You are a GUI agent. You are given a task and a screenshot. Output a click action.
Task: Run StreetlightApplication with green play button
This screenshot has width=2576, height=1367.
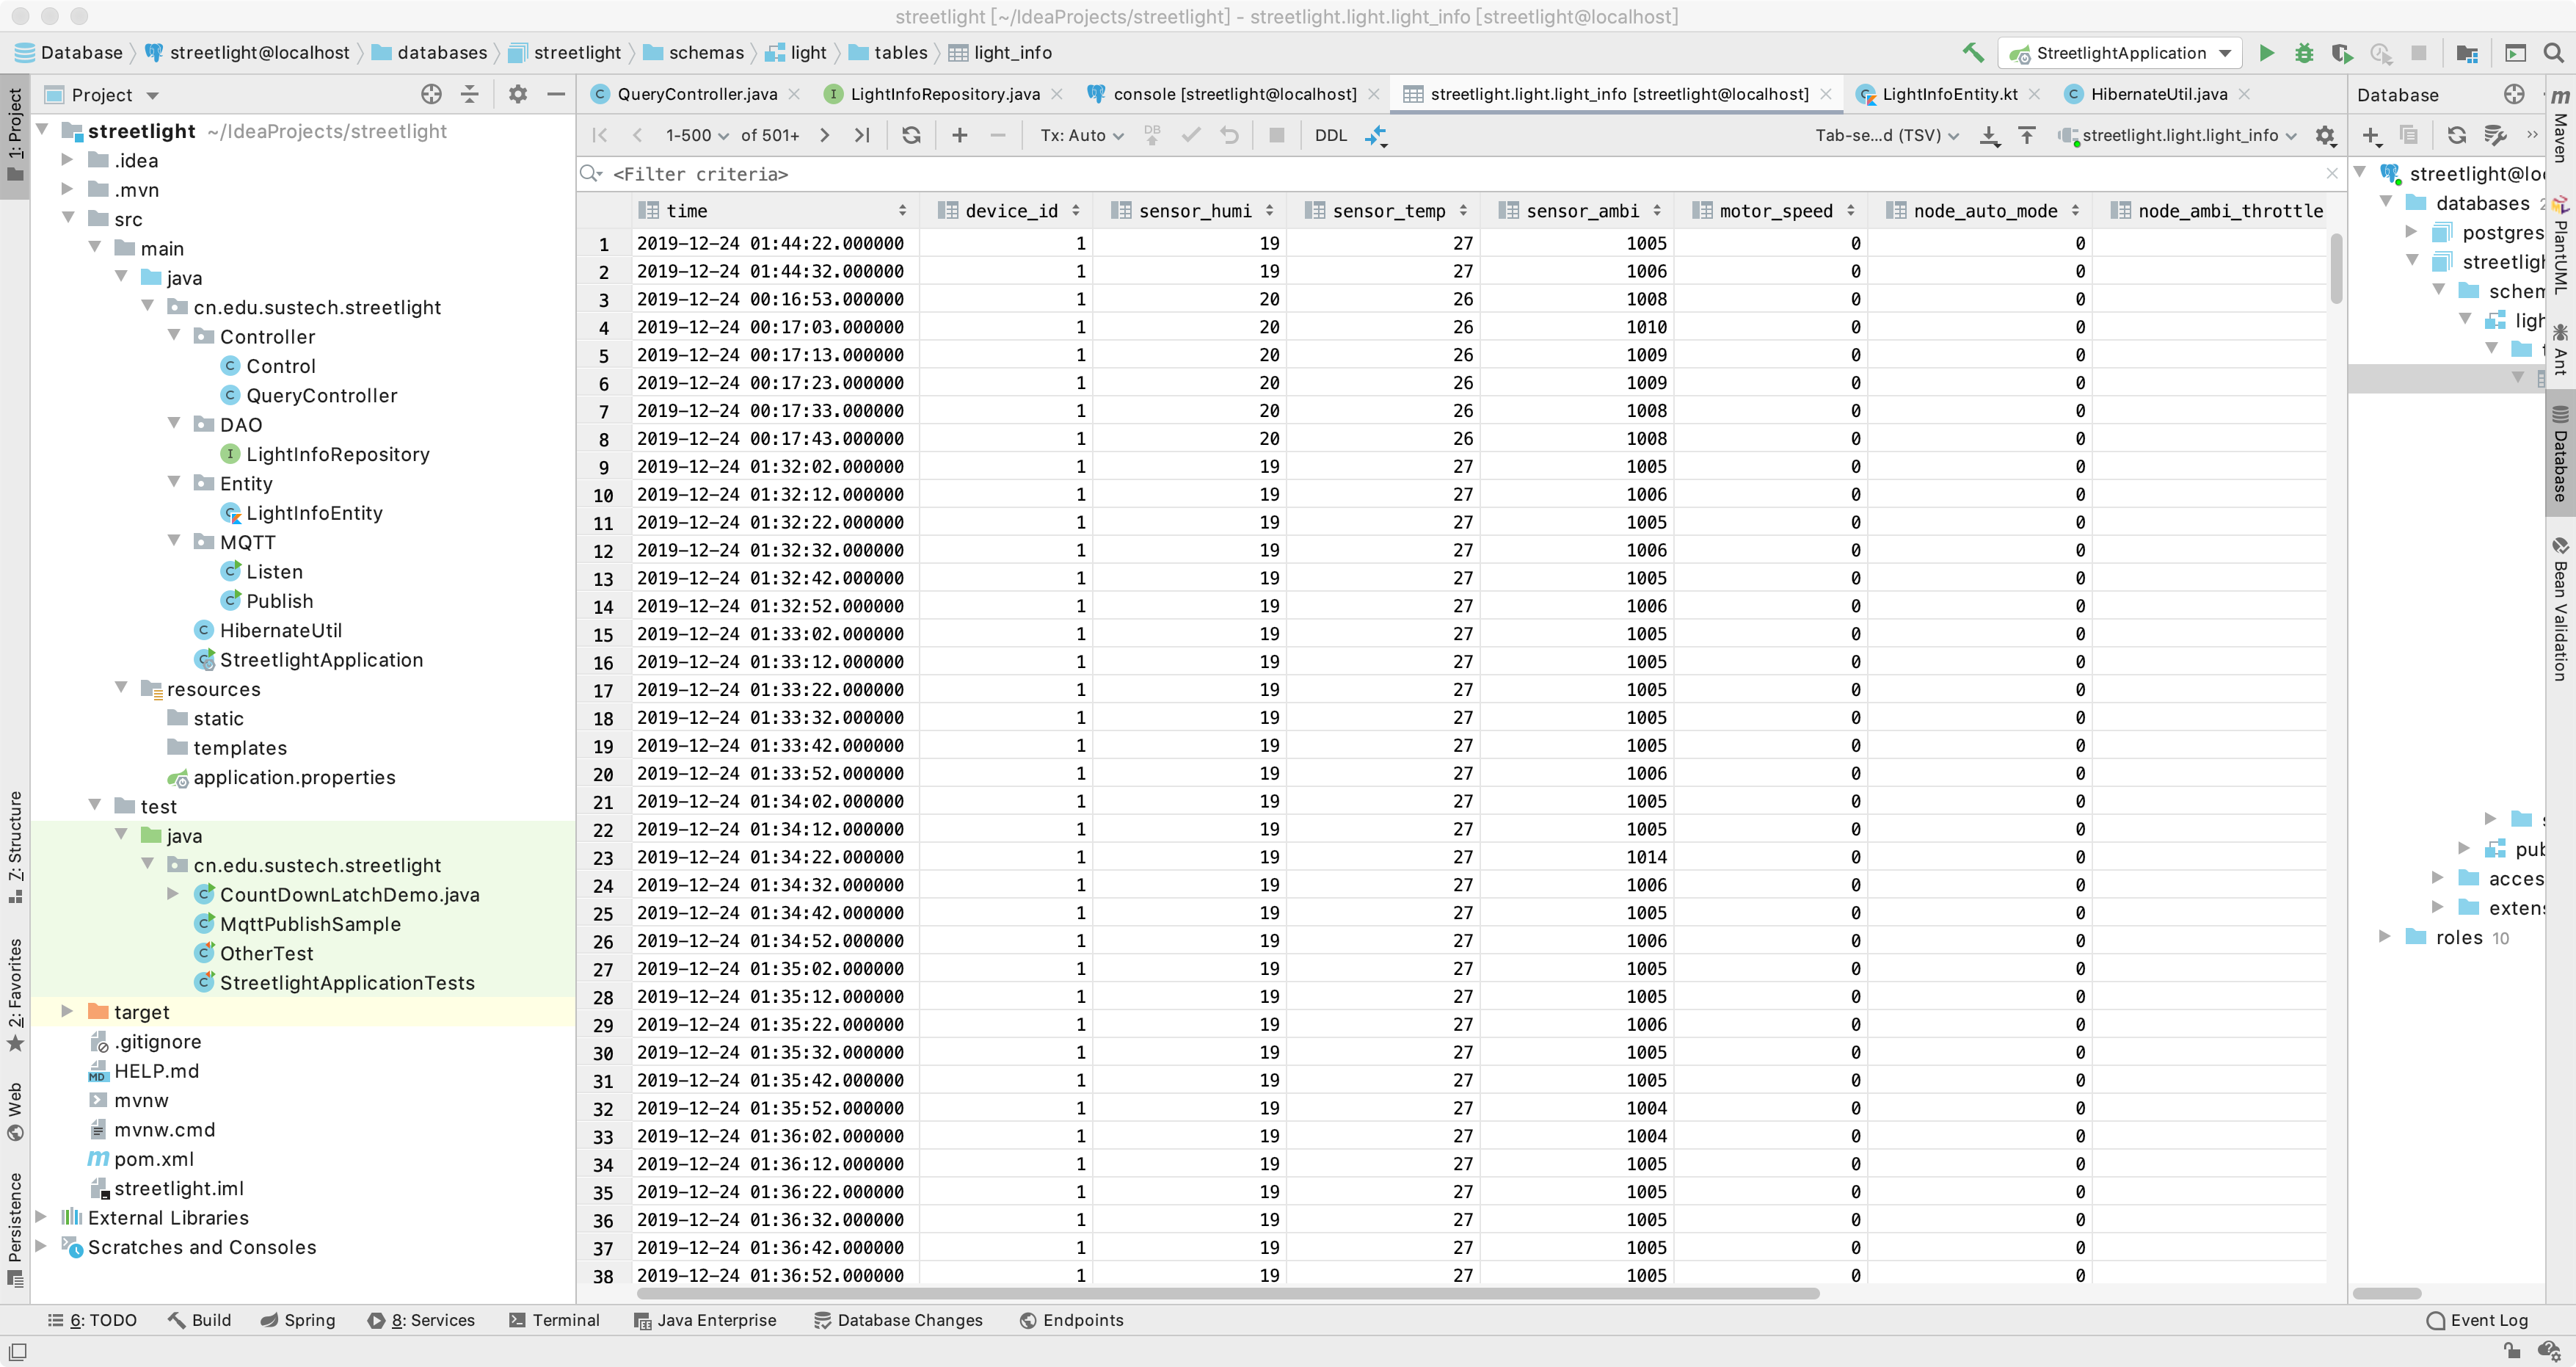pos(2266,53)
